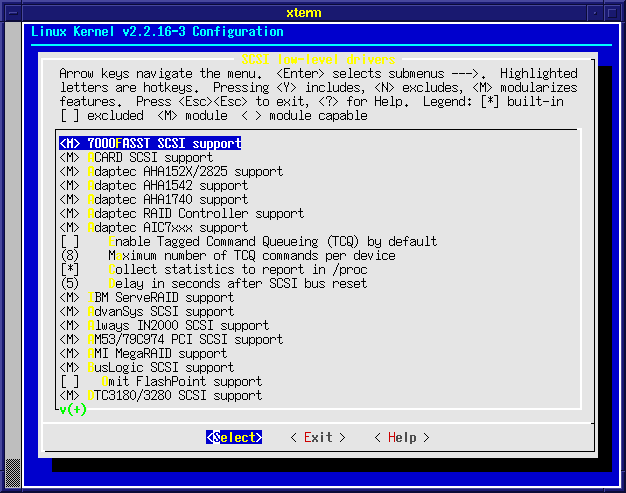
Task: Change module state of Adaptec AHA152X/2825 support
Action: (x=69, y=171)
